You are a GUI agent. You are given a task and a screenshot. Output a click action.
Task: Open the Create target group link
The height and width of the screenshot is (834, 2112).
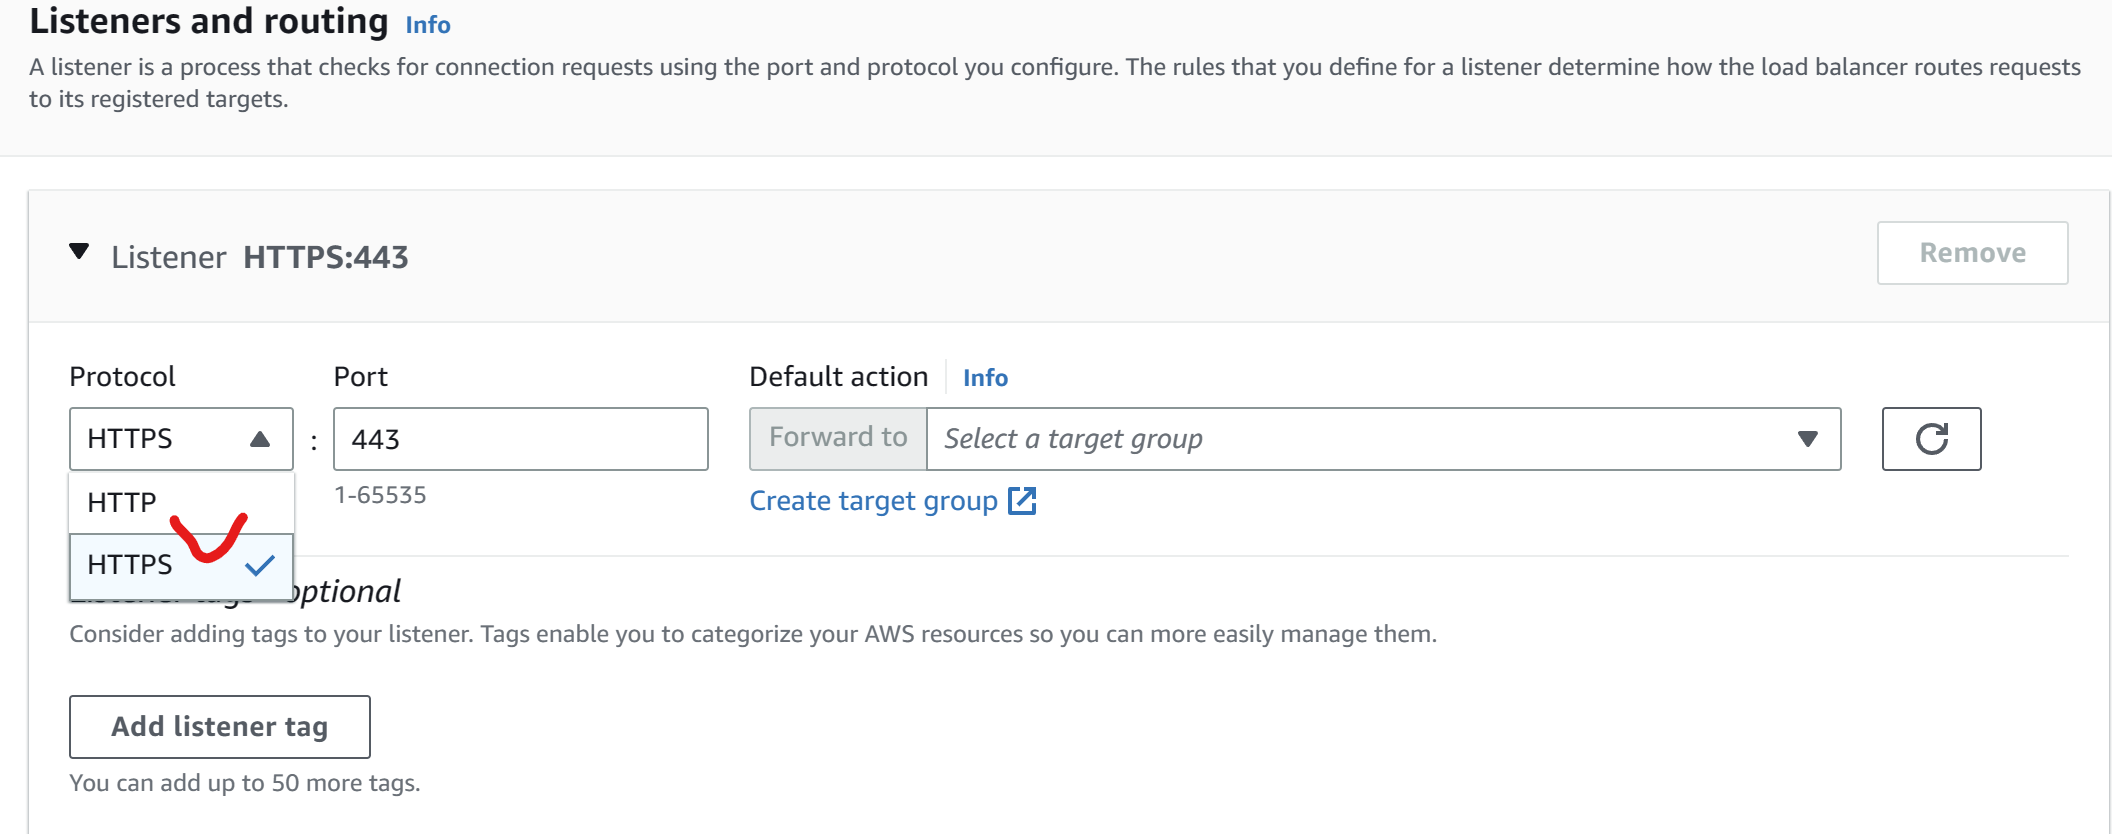pyautogui.click(x=873, y=501)
